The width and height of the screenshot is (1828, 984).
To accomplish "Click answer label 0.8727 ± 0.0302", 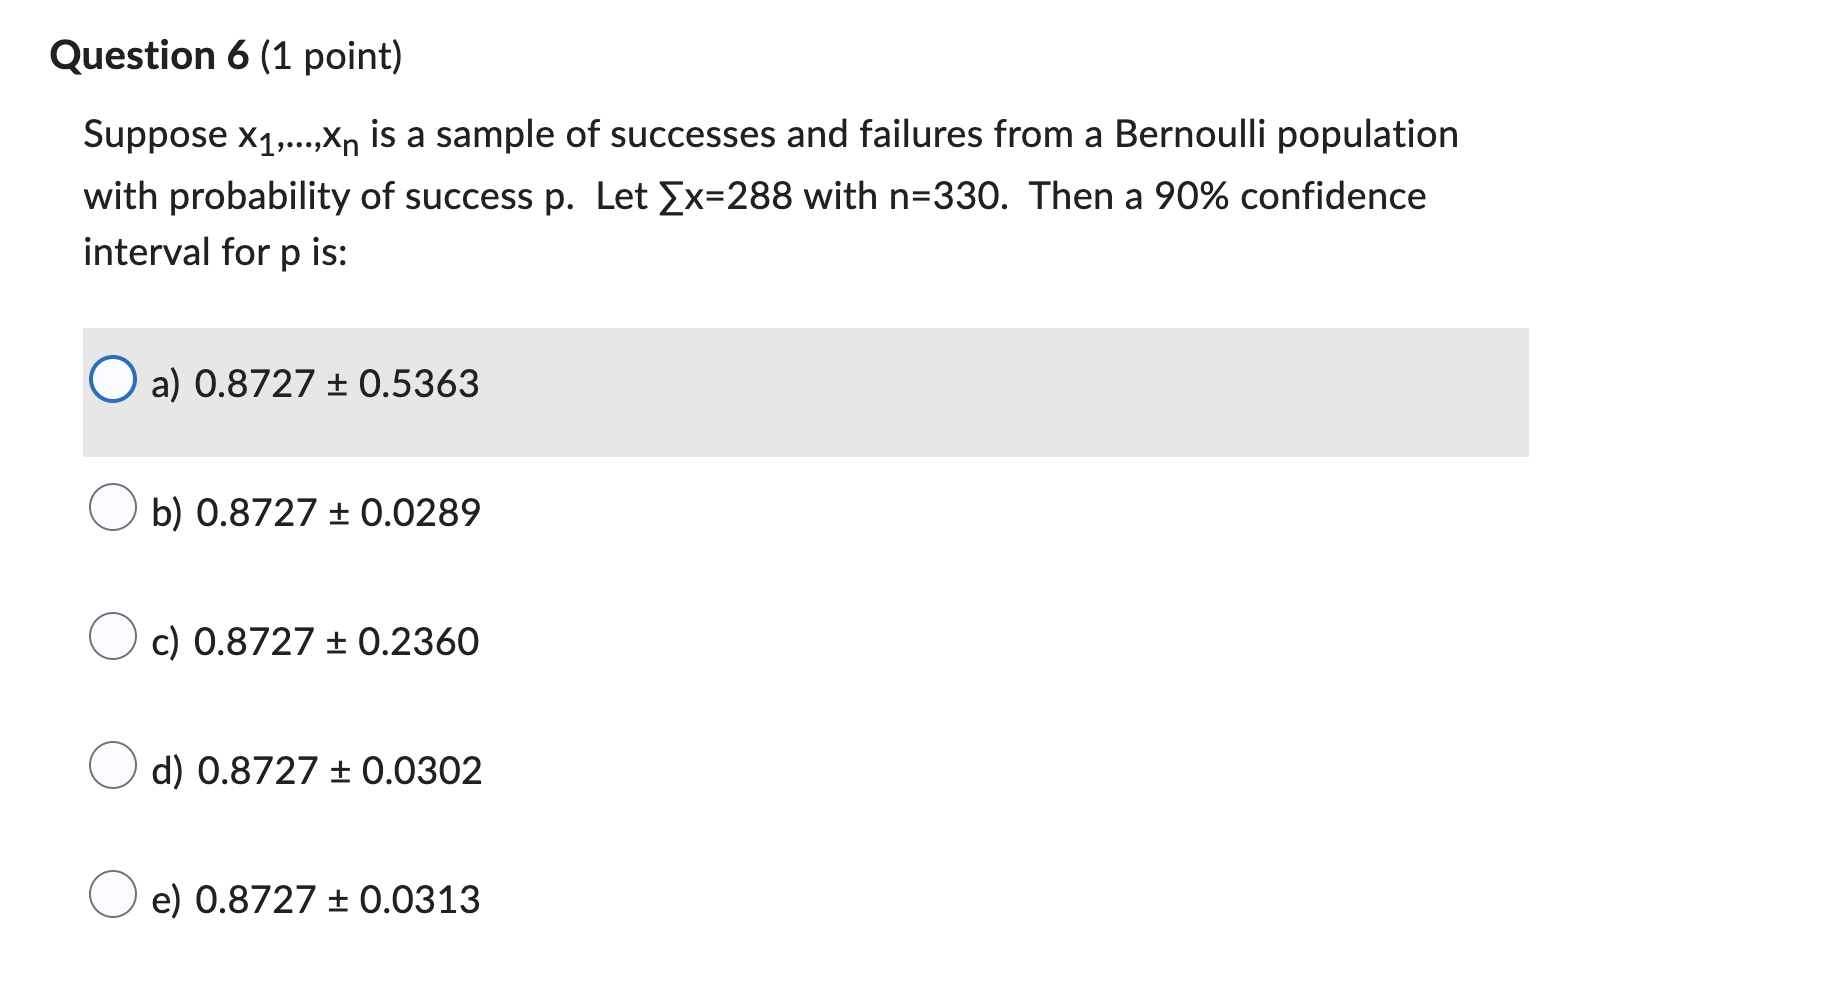I will tap(317, 771).
